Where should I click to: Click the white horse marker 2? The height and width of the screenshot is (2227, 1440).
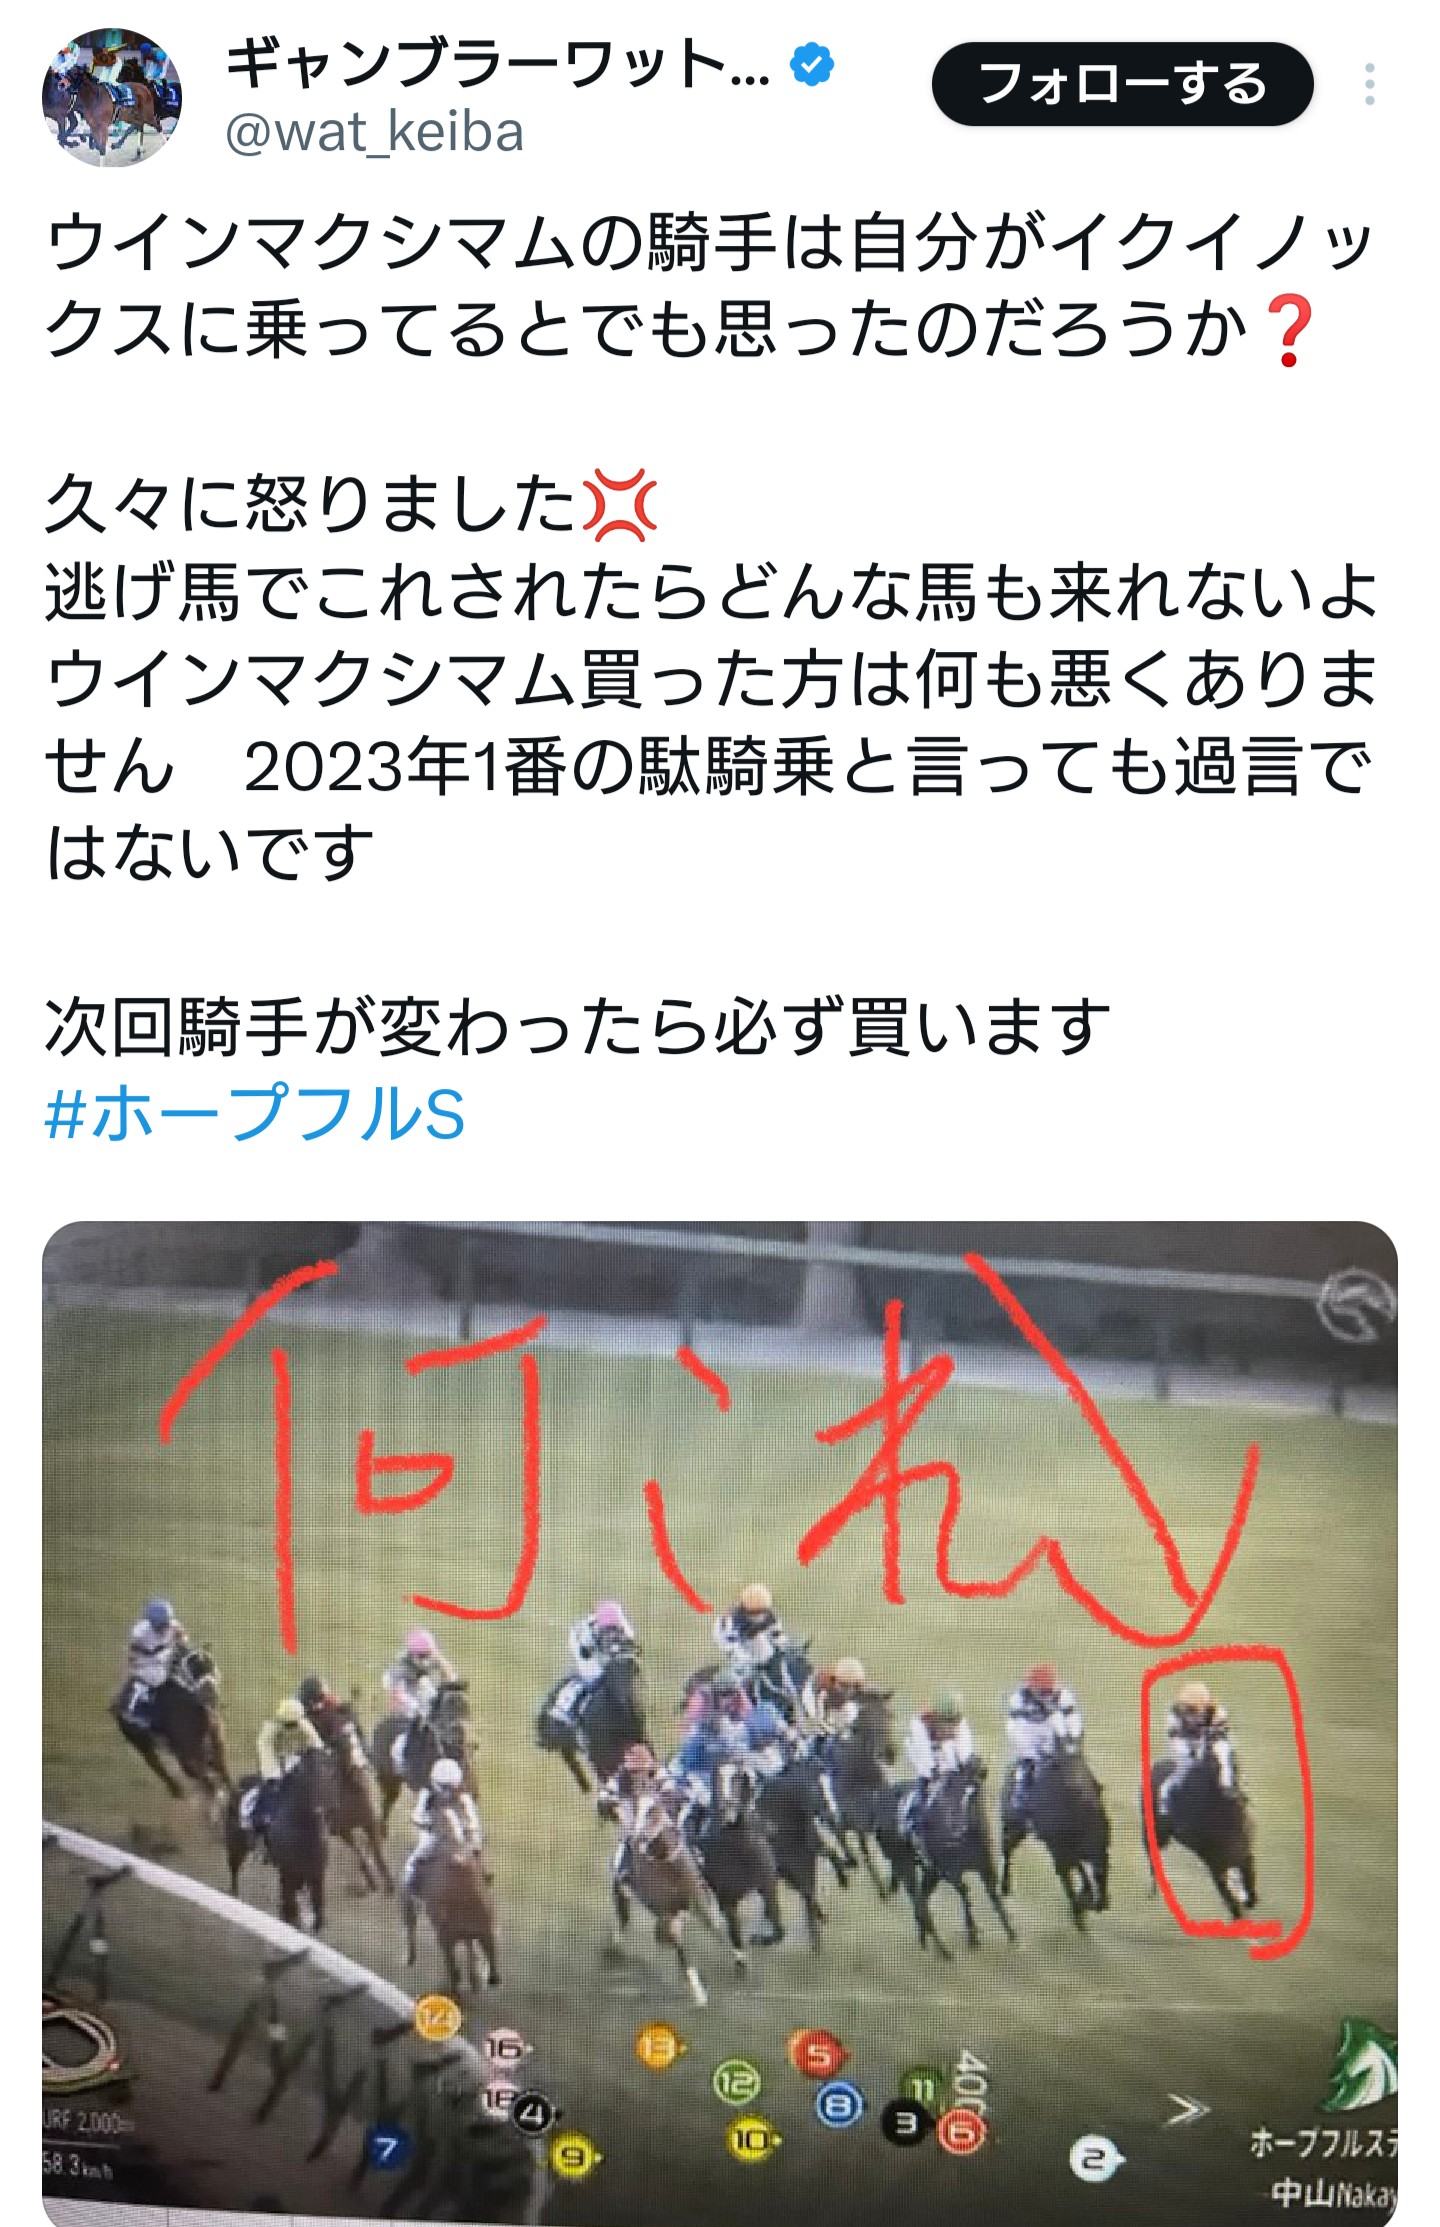tap(1094, 2159)
